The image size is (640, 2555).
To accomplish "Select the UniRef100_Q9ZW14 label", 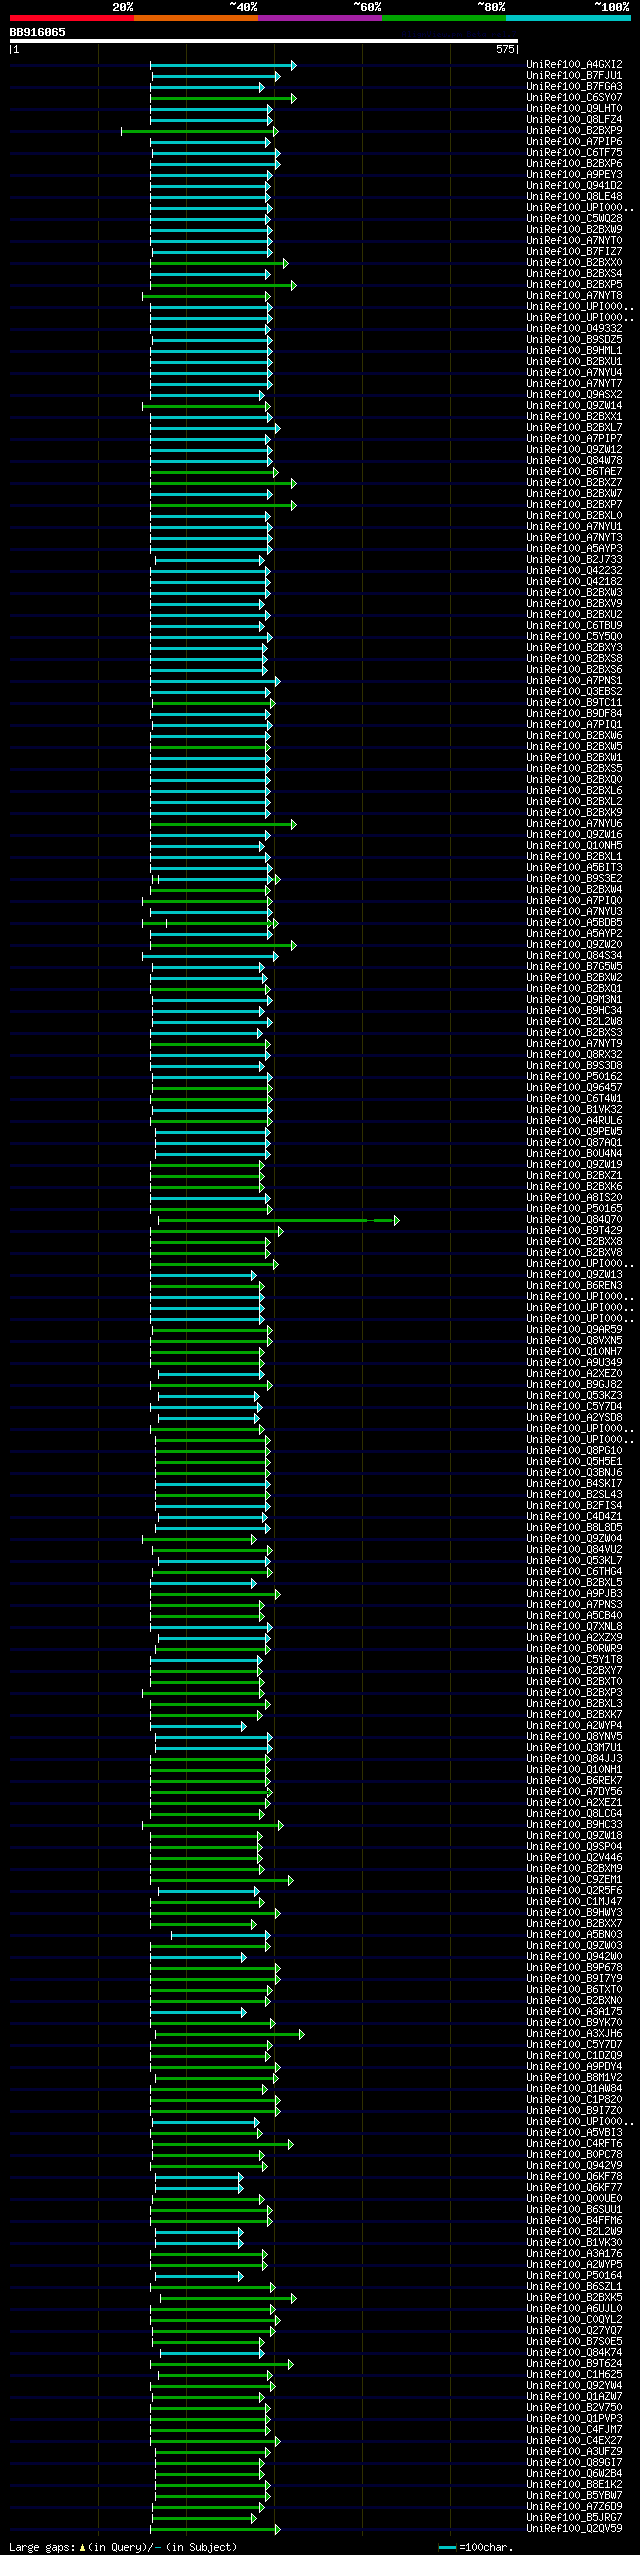I will click(x=574, y=406).
